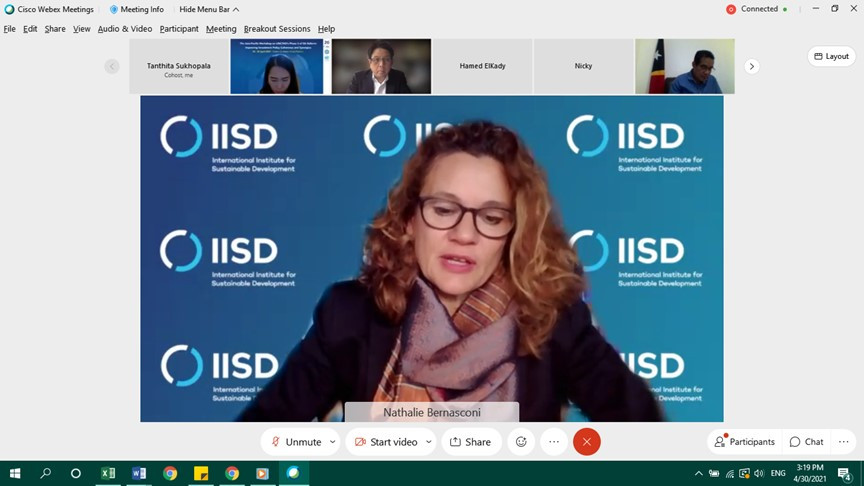Screen dimensions: 864x486
Task: Show hidden system tray icons
Action: [699, 473]
